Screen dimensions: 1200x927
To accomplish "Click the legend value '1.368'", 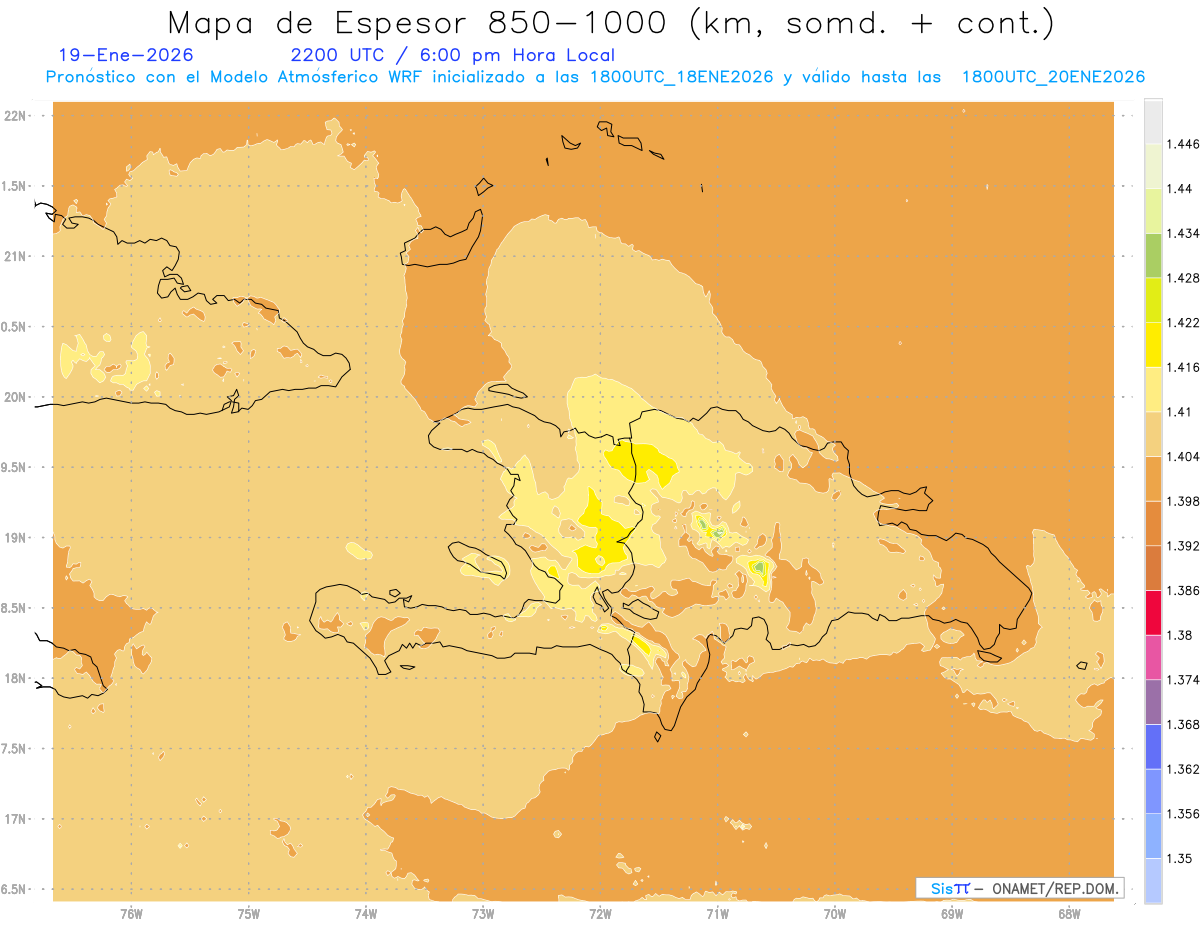I will 1183,724.
